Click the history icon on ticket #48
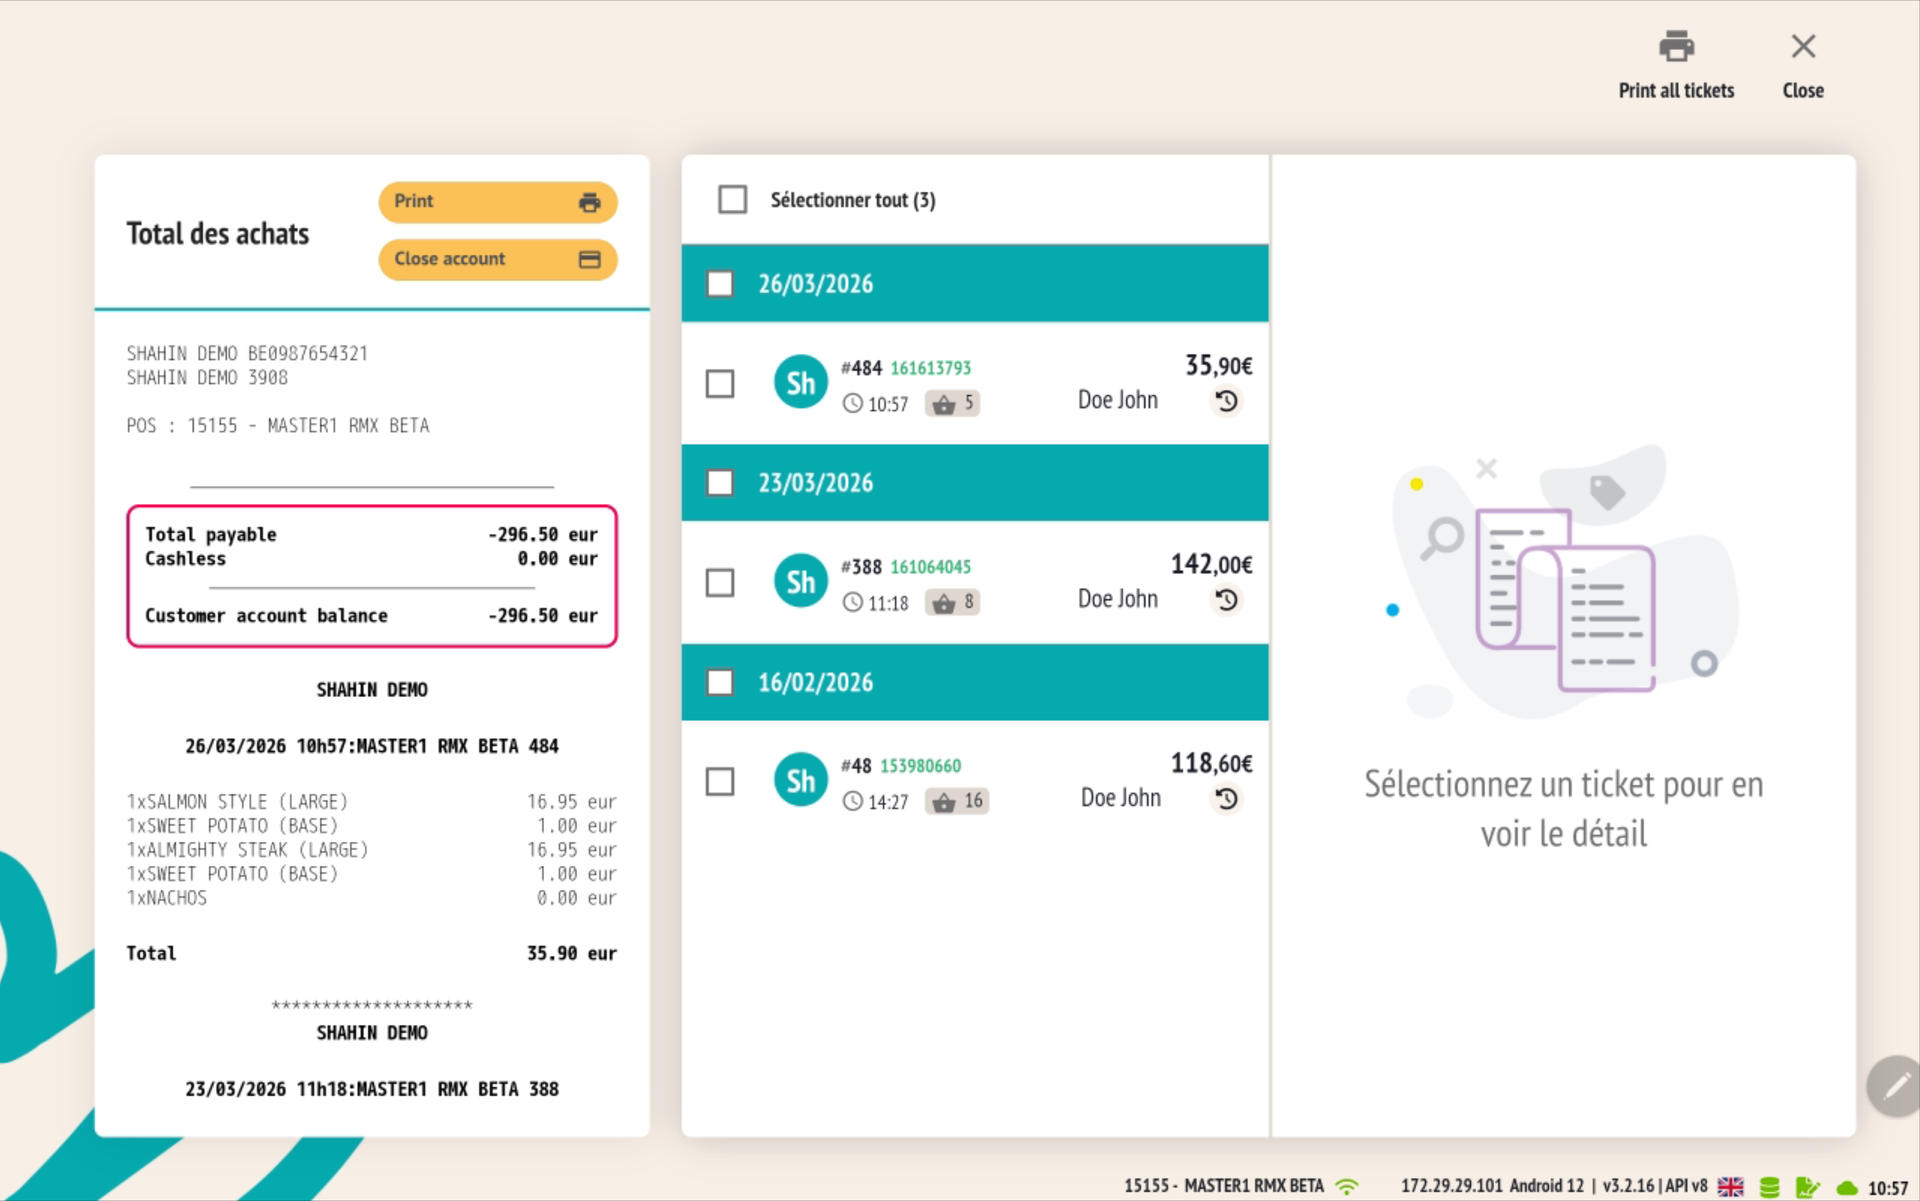Viewport: 1920px width, 1201px height. pos(1227,800)
